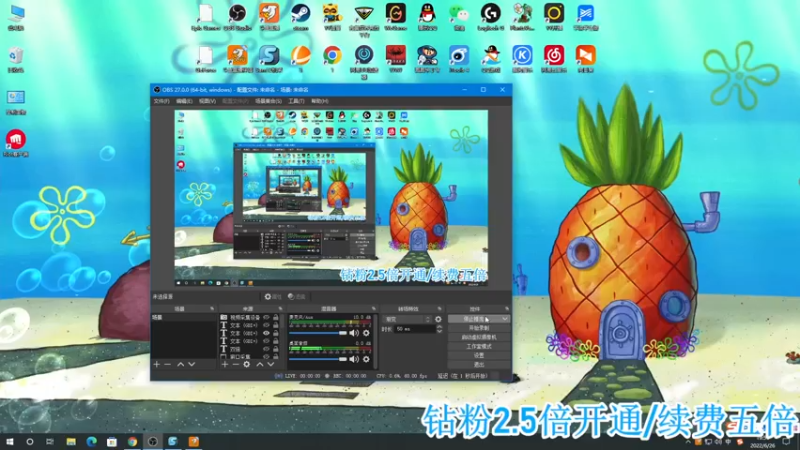This screenshot has width=800, height=450.
Task: Toggle visibility eye of 视频采集设备 source
Action: (266, 317)
